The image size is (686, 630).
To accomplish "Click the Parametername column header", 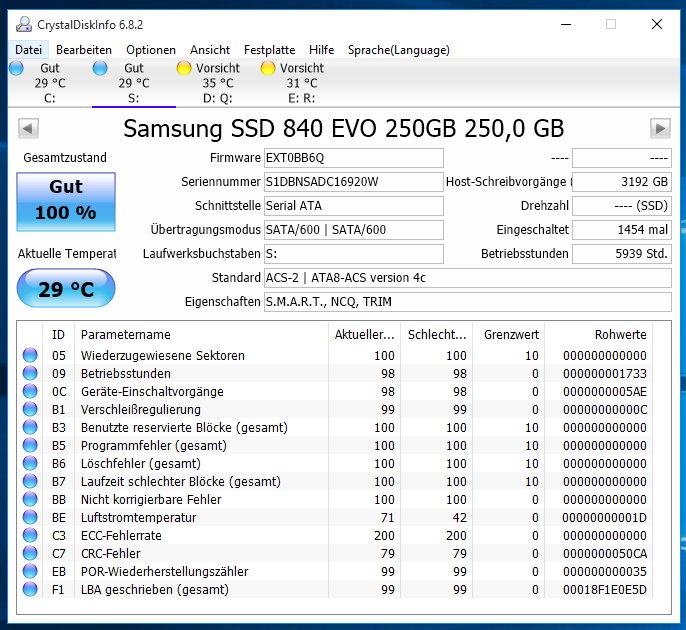I will click(201, 335).
